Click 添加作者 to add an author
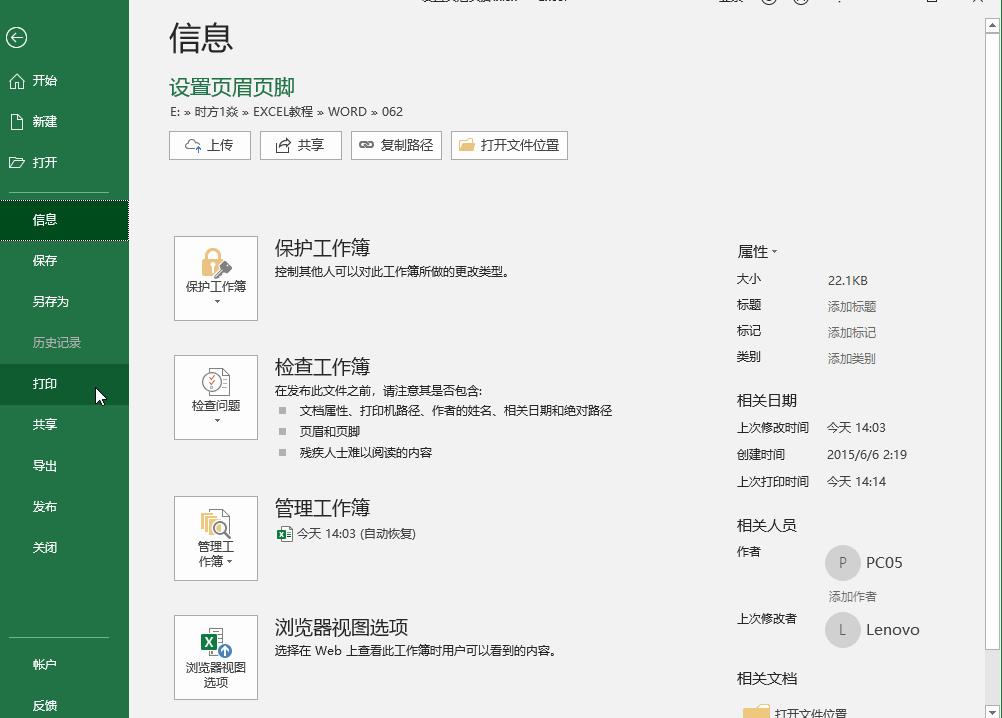1002x718 pixels. coord(852,596)
